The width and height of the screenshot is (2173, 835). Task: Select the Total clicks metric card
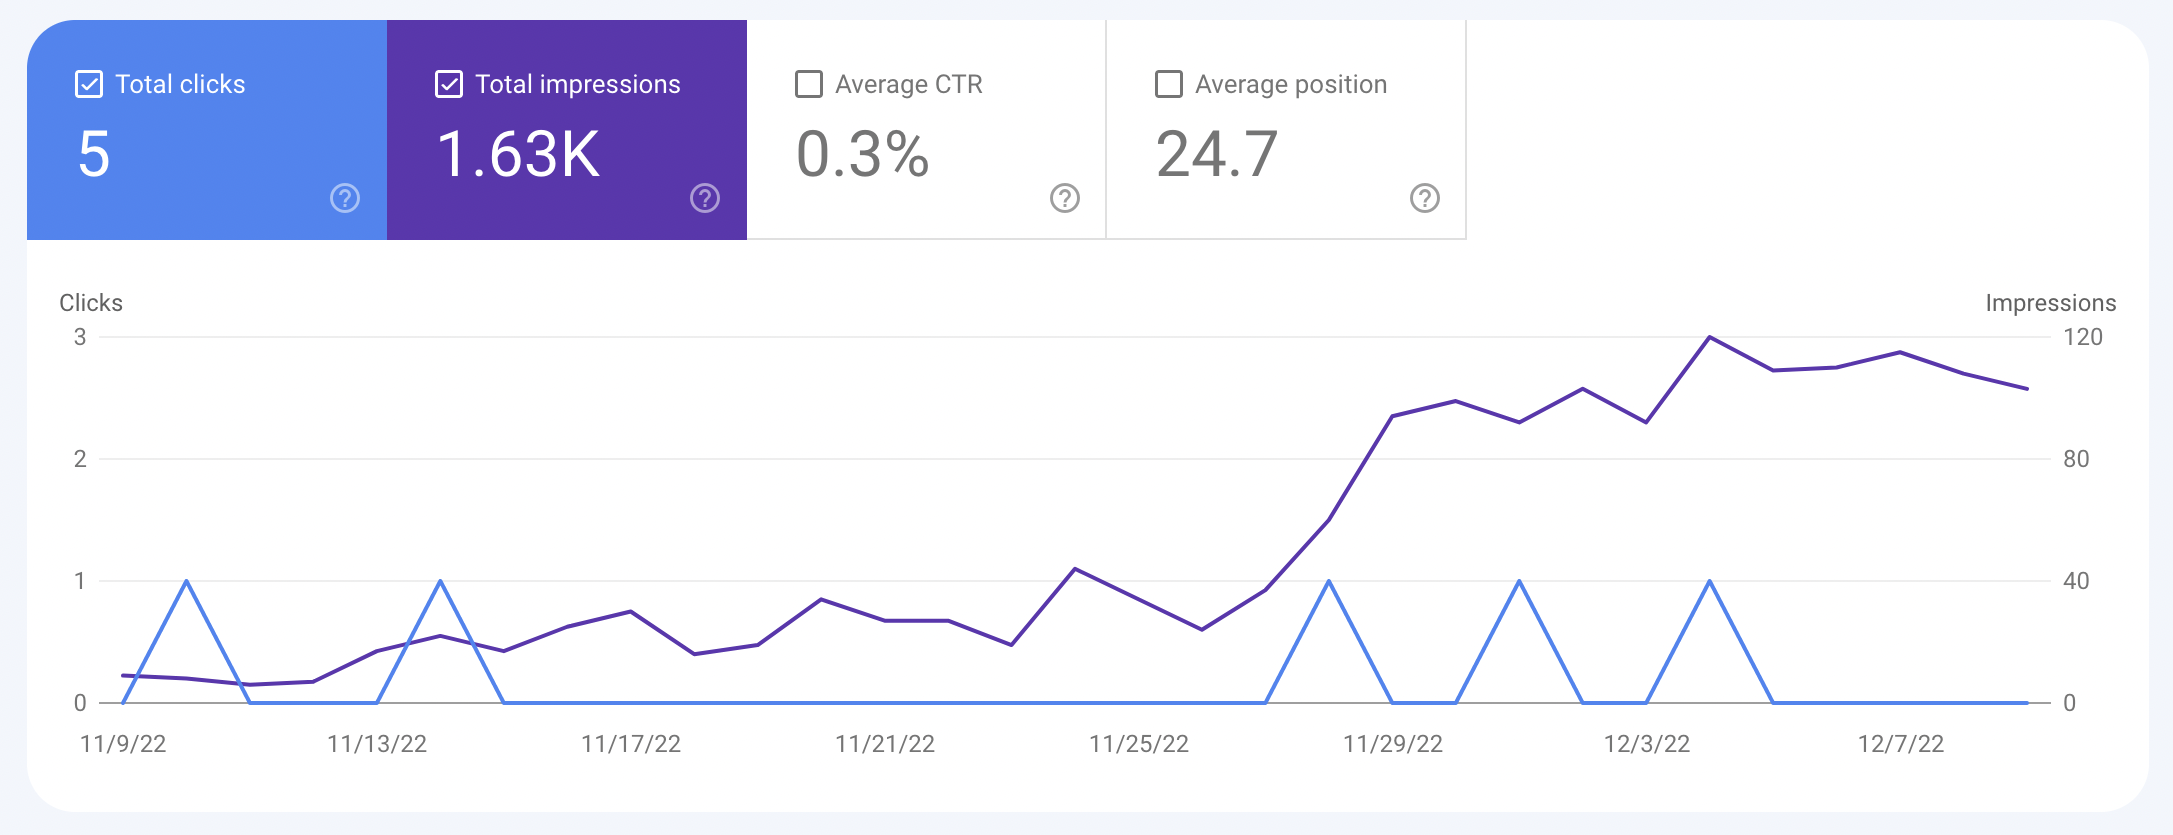click(x=207, y=130)
